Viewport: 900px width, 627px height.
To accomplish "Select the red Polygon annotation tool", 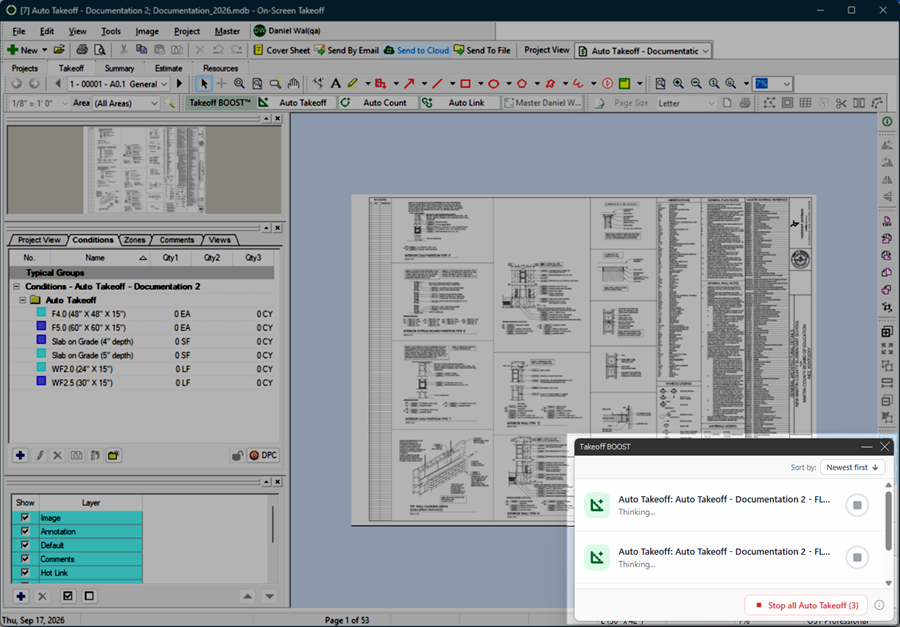I will coord(521,84).
